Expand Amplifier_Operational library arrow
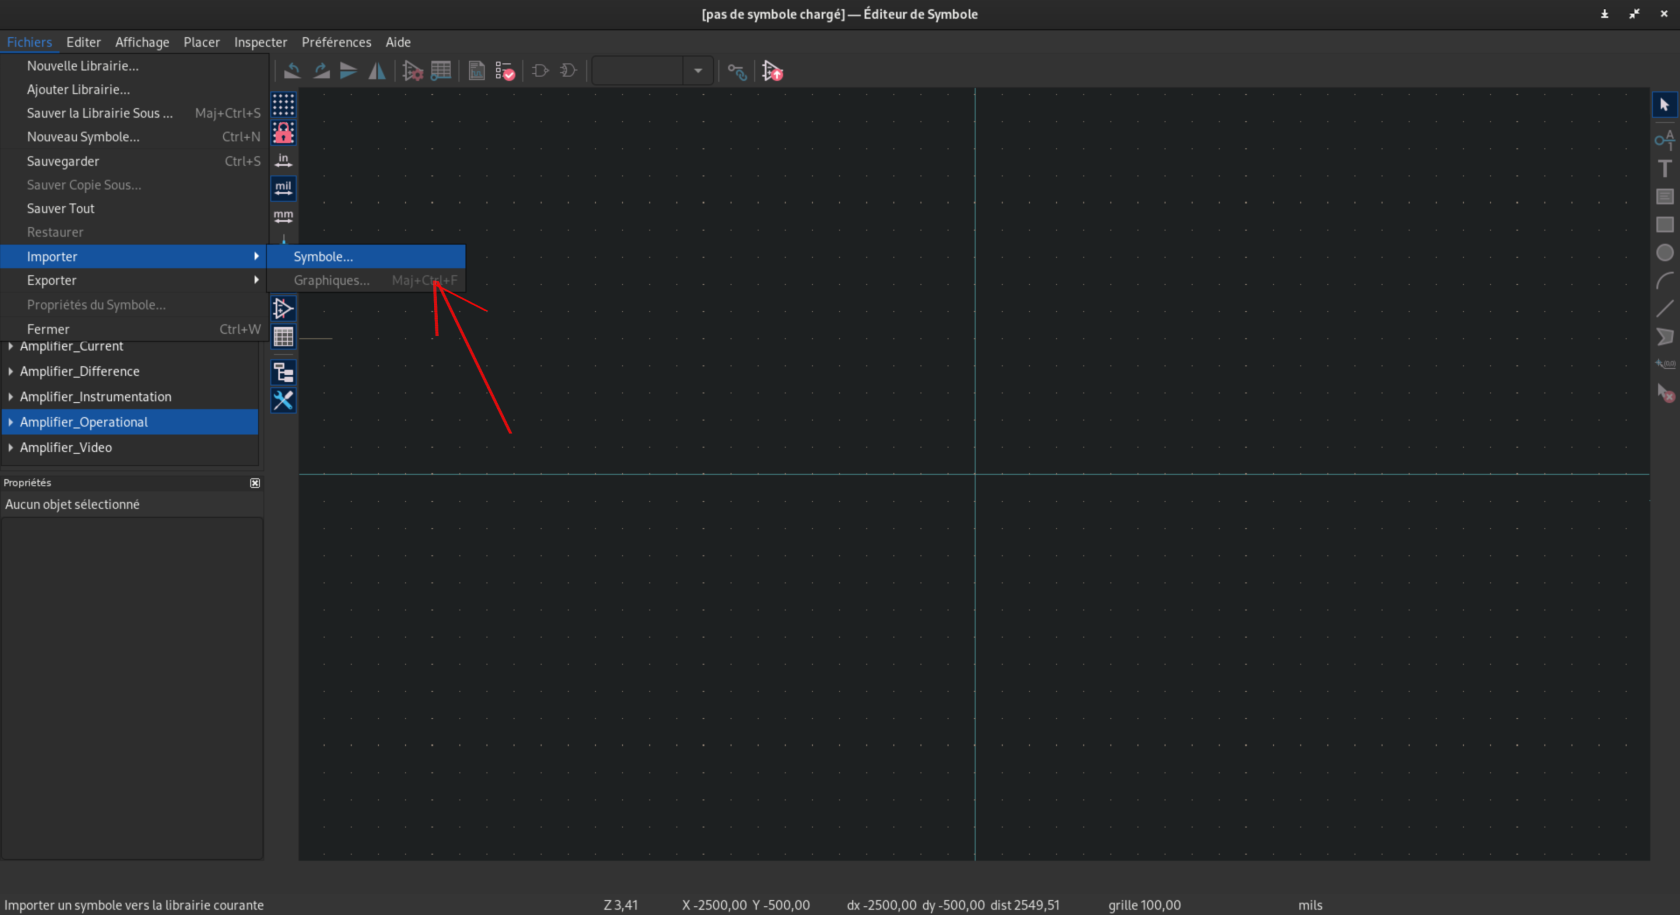The height and width of the screenshot is (915, 1680). click(x=11, y=422)
